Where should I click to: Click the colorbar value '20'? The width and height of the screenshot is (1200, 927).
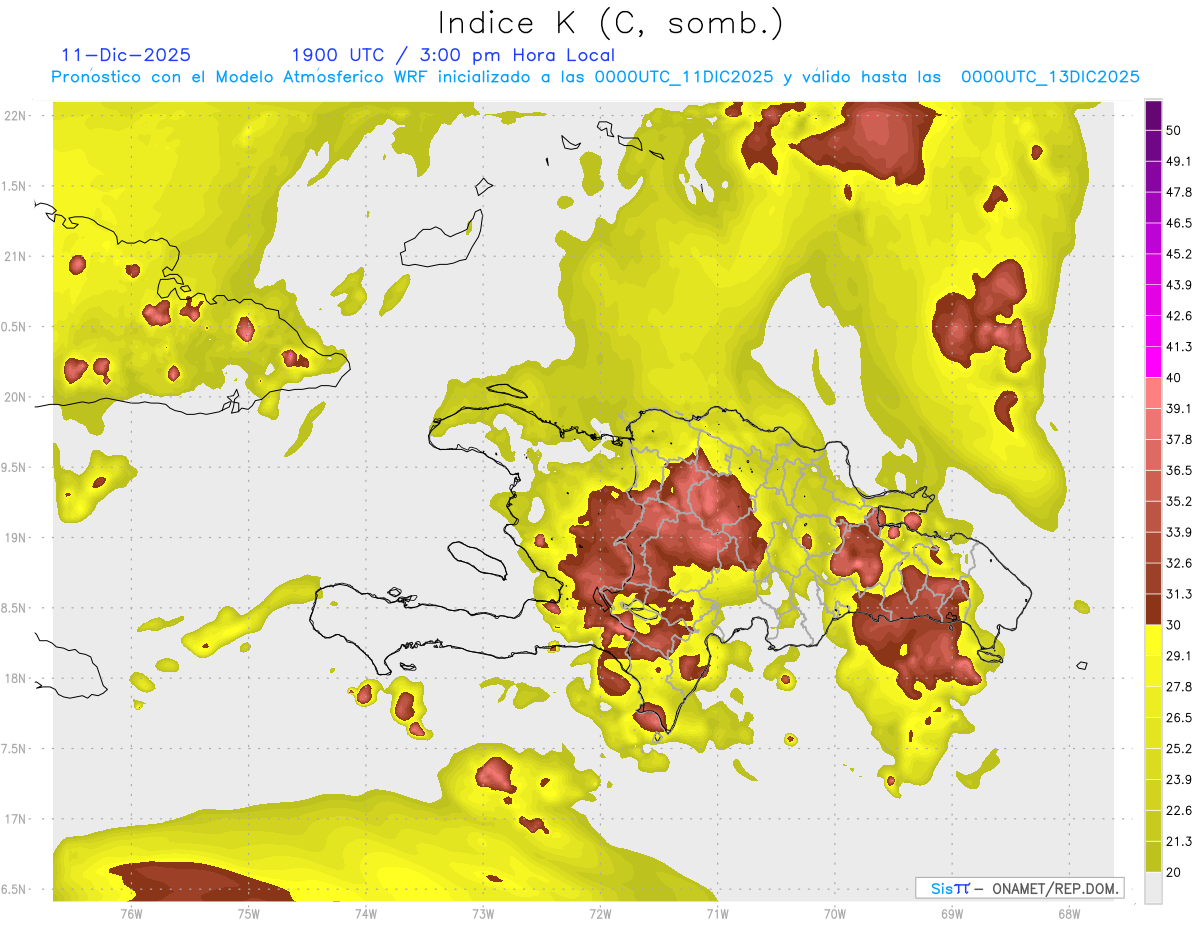click(1174, 873)
